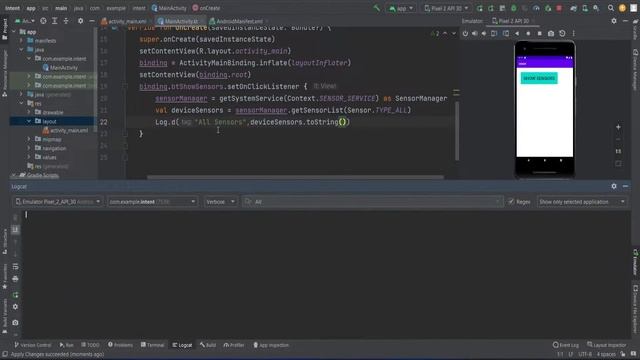Click Logcat screen capture camera icon
The image size is (640, 360).
pos(15,322)
